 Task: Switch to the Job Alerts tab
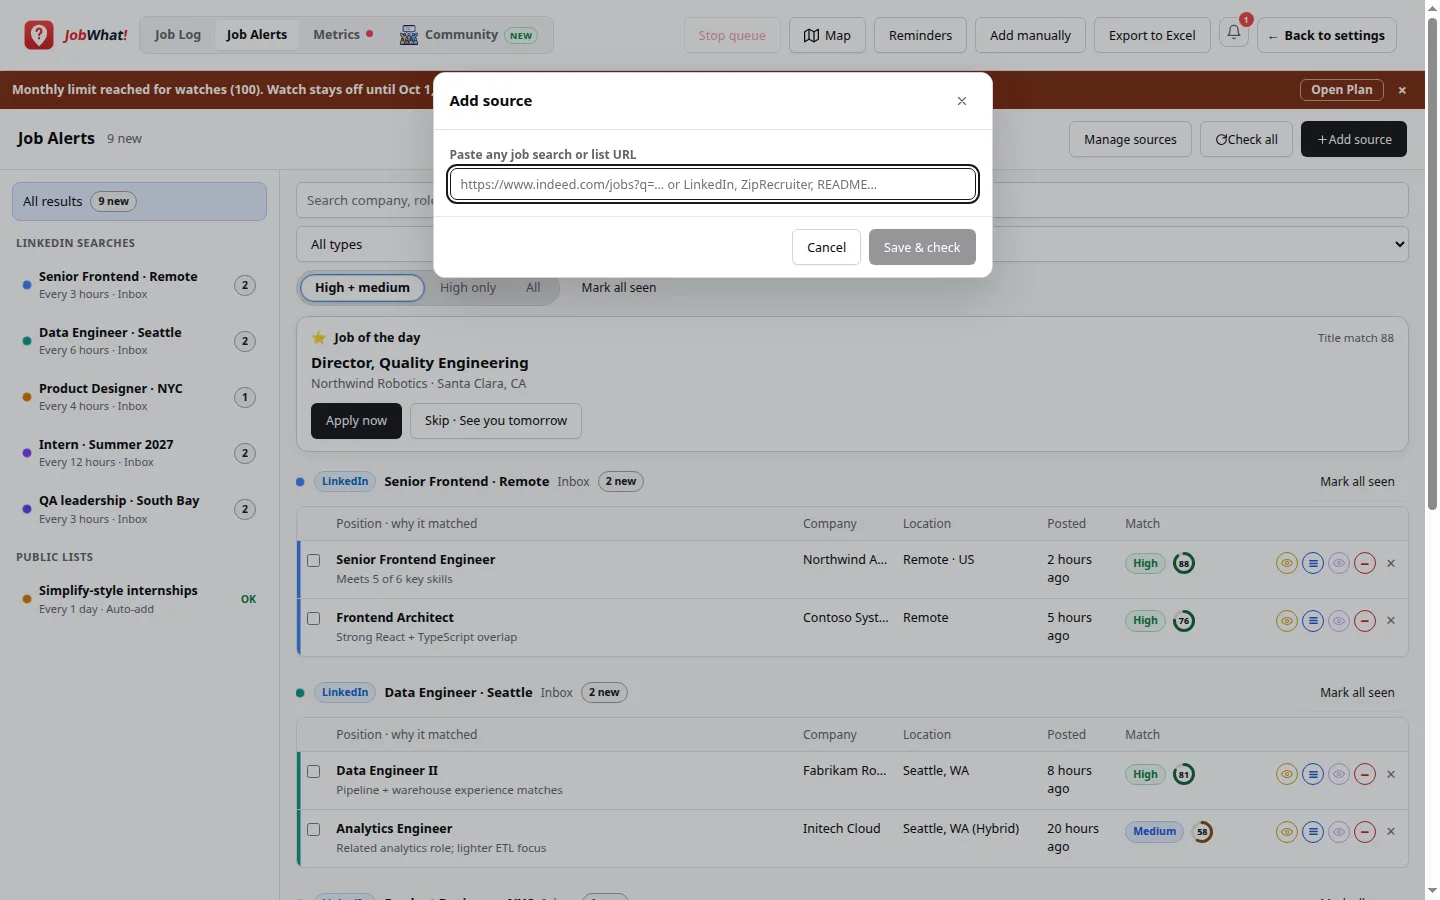(257, 35)
